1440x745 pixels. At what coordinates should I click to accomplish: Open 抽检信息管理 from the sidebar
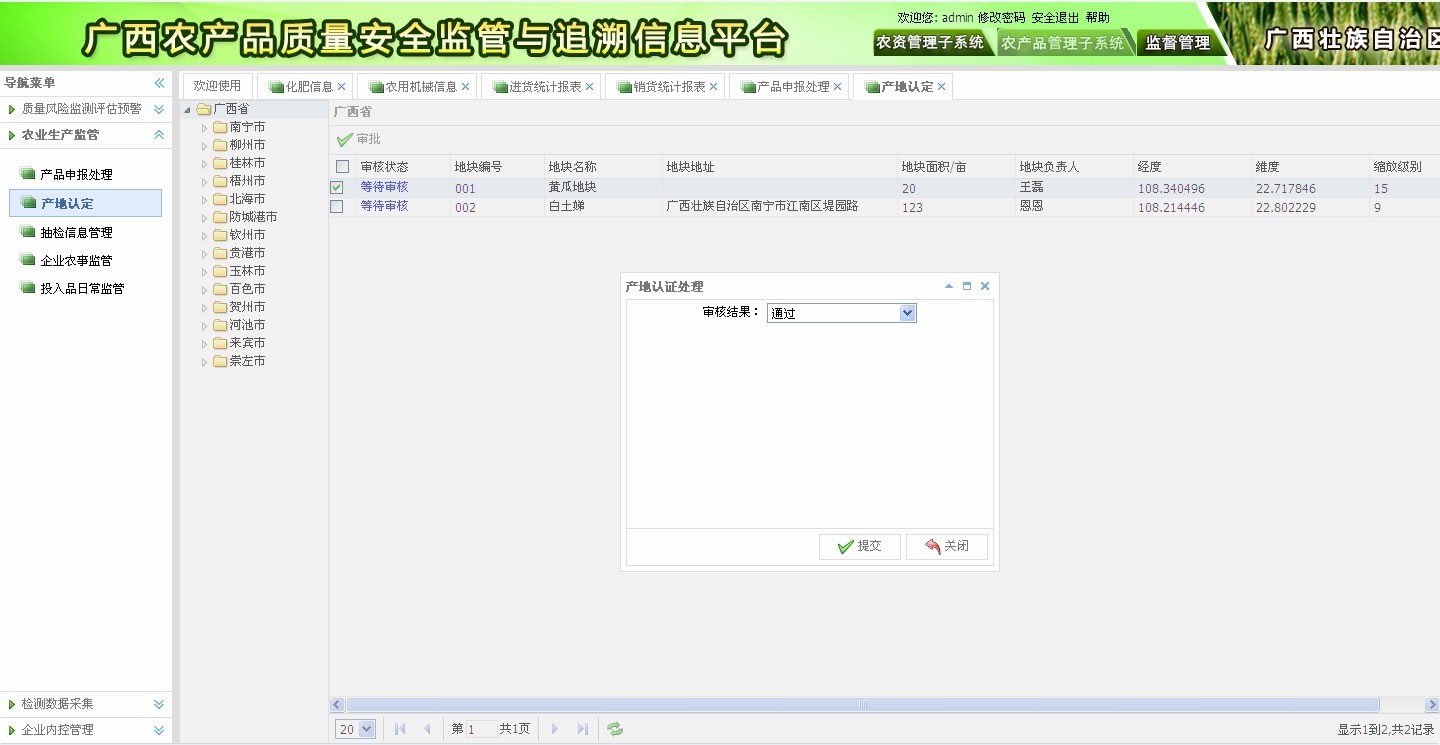point(76,232)
